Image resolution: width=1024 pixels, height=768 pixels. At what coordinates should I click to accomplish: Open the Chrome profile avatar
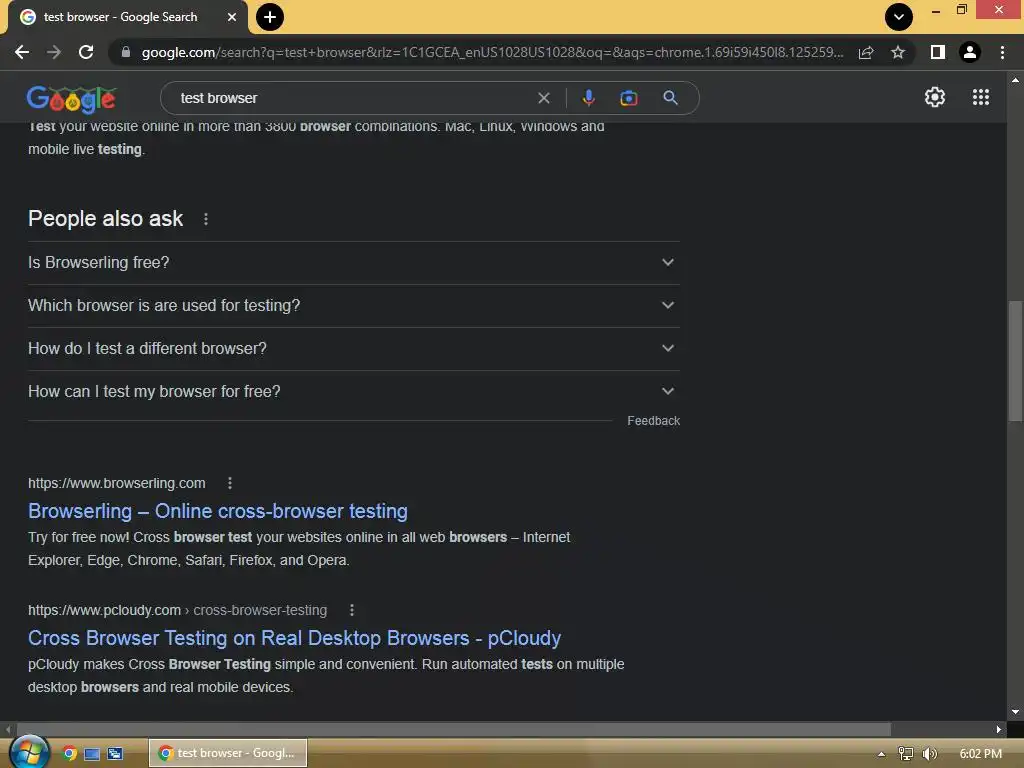(970, 52)
